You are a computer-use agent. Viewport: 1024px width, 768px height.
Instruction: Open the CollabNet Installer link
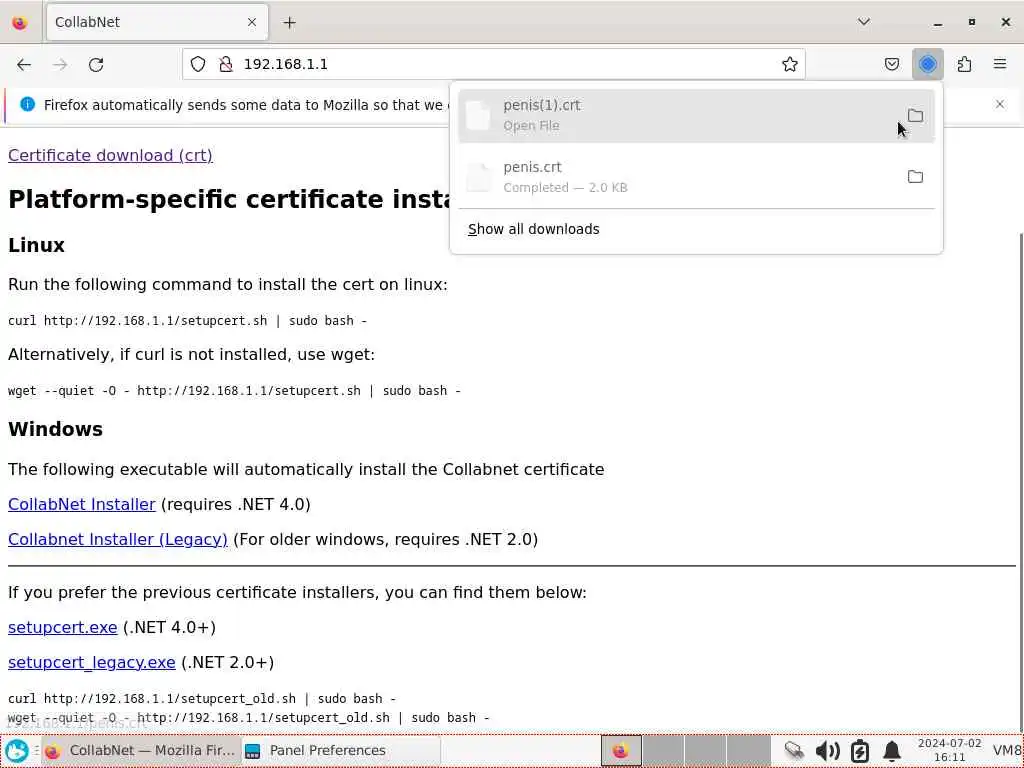[82, 504]
